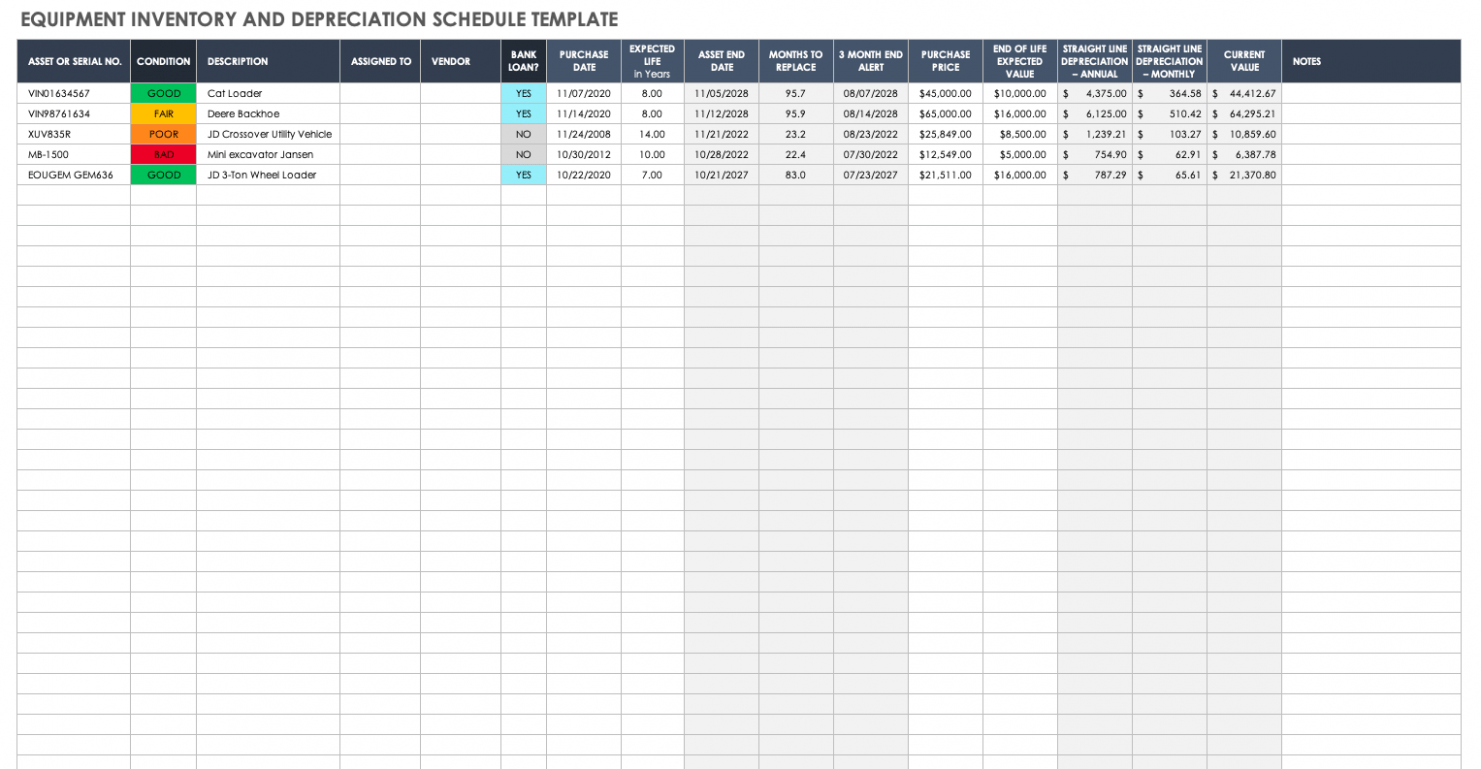
Task: Select the CONDITION column header
Action: [163, 61]
